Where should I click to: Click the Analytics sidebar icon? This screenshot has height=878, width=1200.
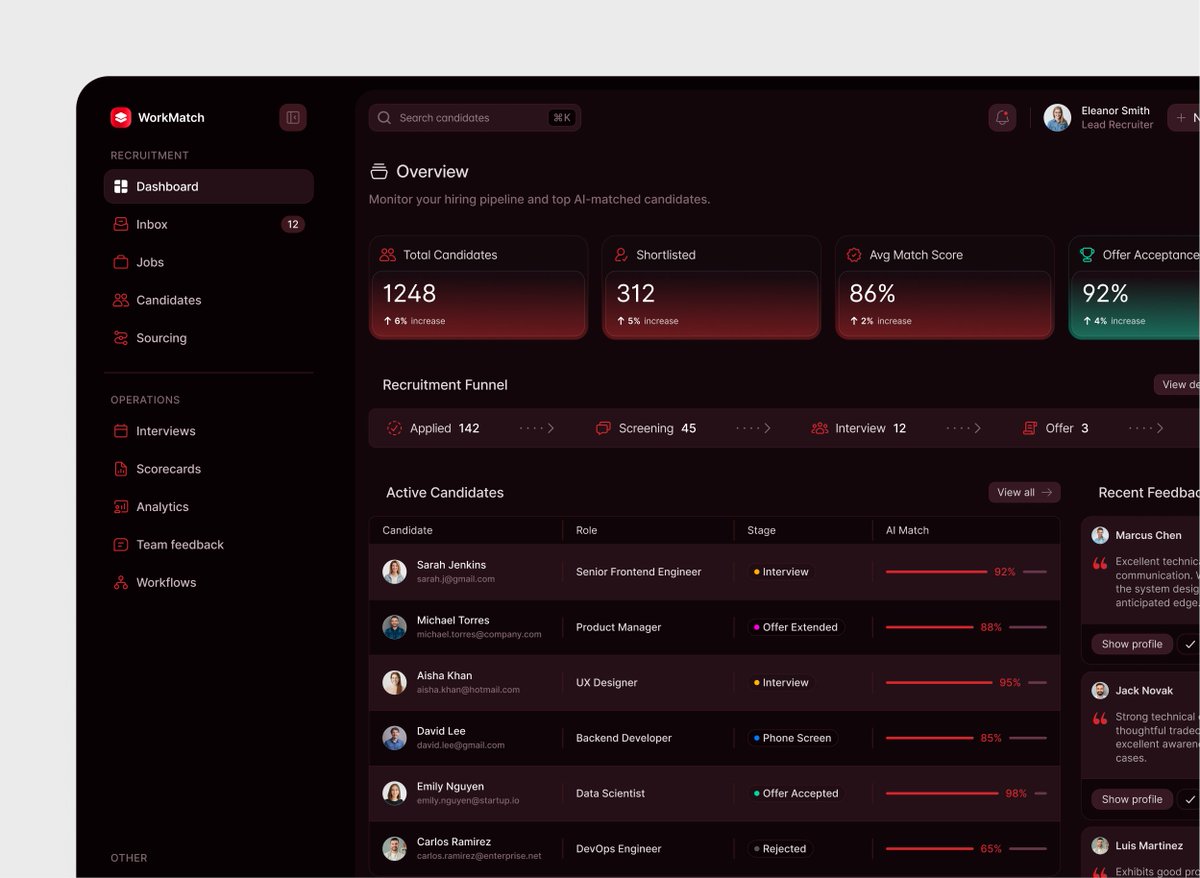click(x=121, y=507)
